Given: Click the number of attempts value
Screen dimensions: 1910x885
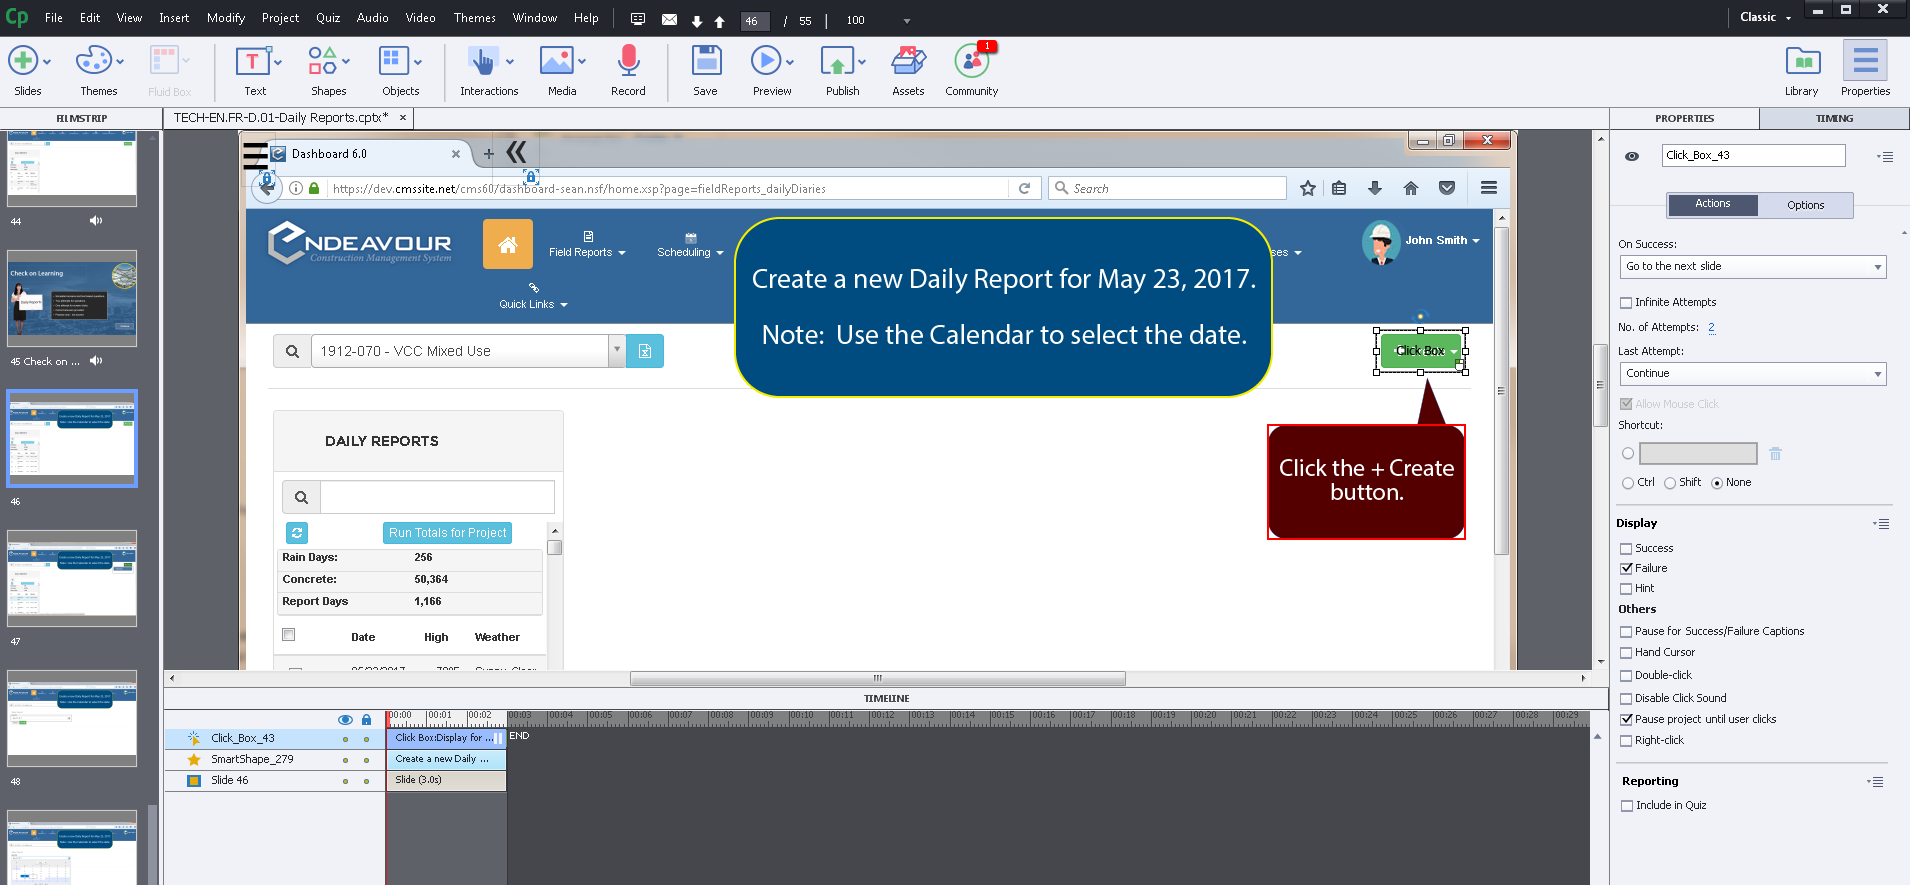Looking at the screenshot, I should (1711, 328).
